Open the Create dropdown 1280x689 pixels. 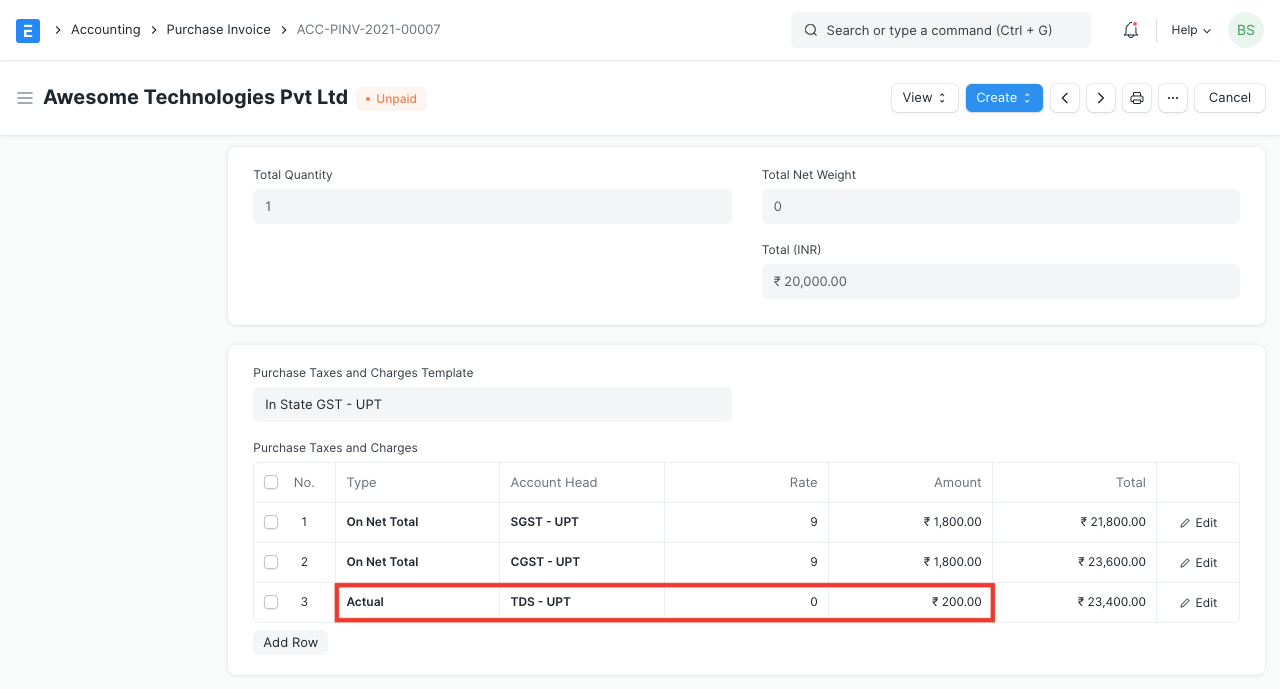[1003, 97]
